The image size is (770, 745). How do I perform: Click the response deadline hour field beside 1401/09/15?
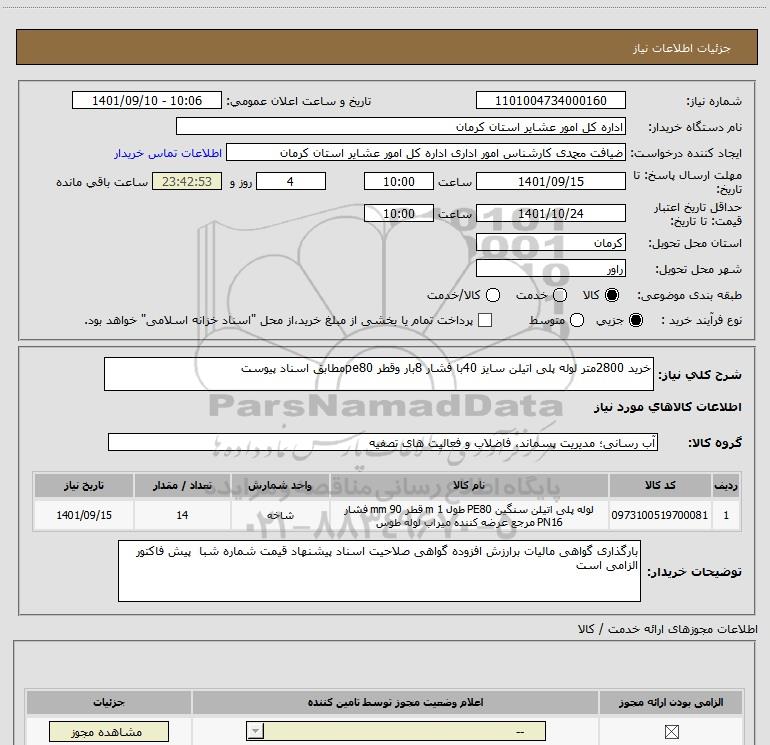[x=399, y=181]
